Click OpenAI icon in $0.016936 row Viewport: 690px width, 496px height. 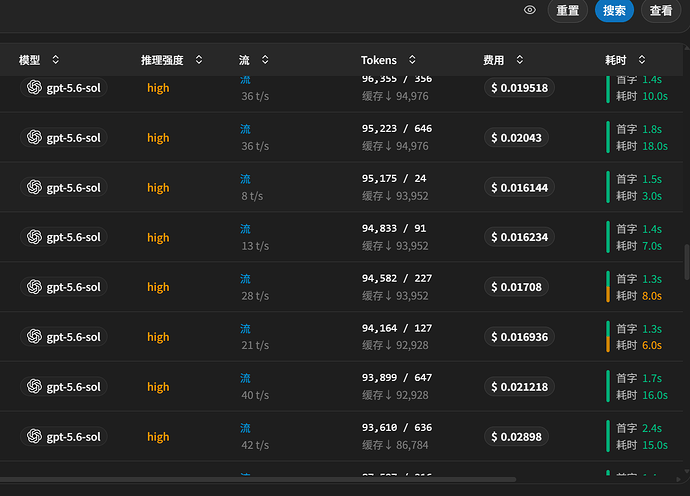tap(34, 337)
